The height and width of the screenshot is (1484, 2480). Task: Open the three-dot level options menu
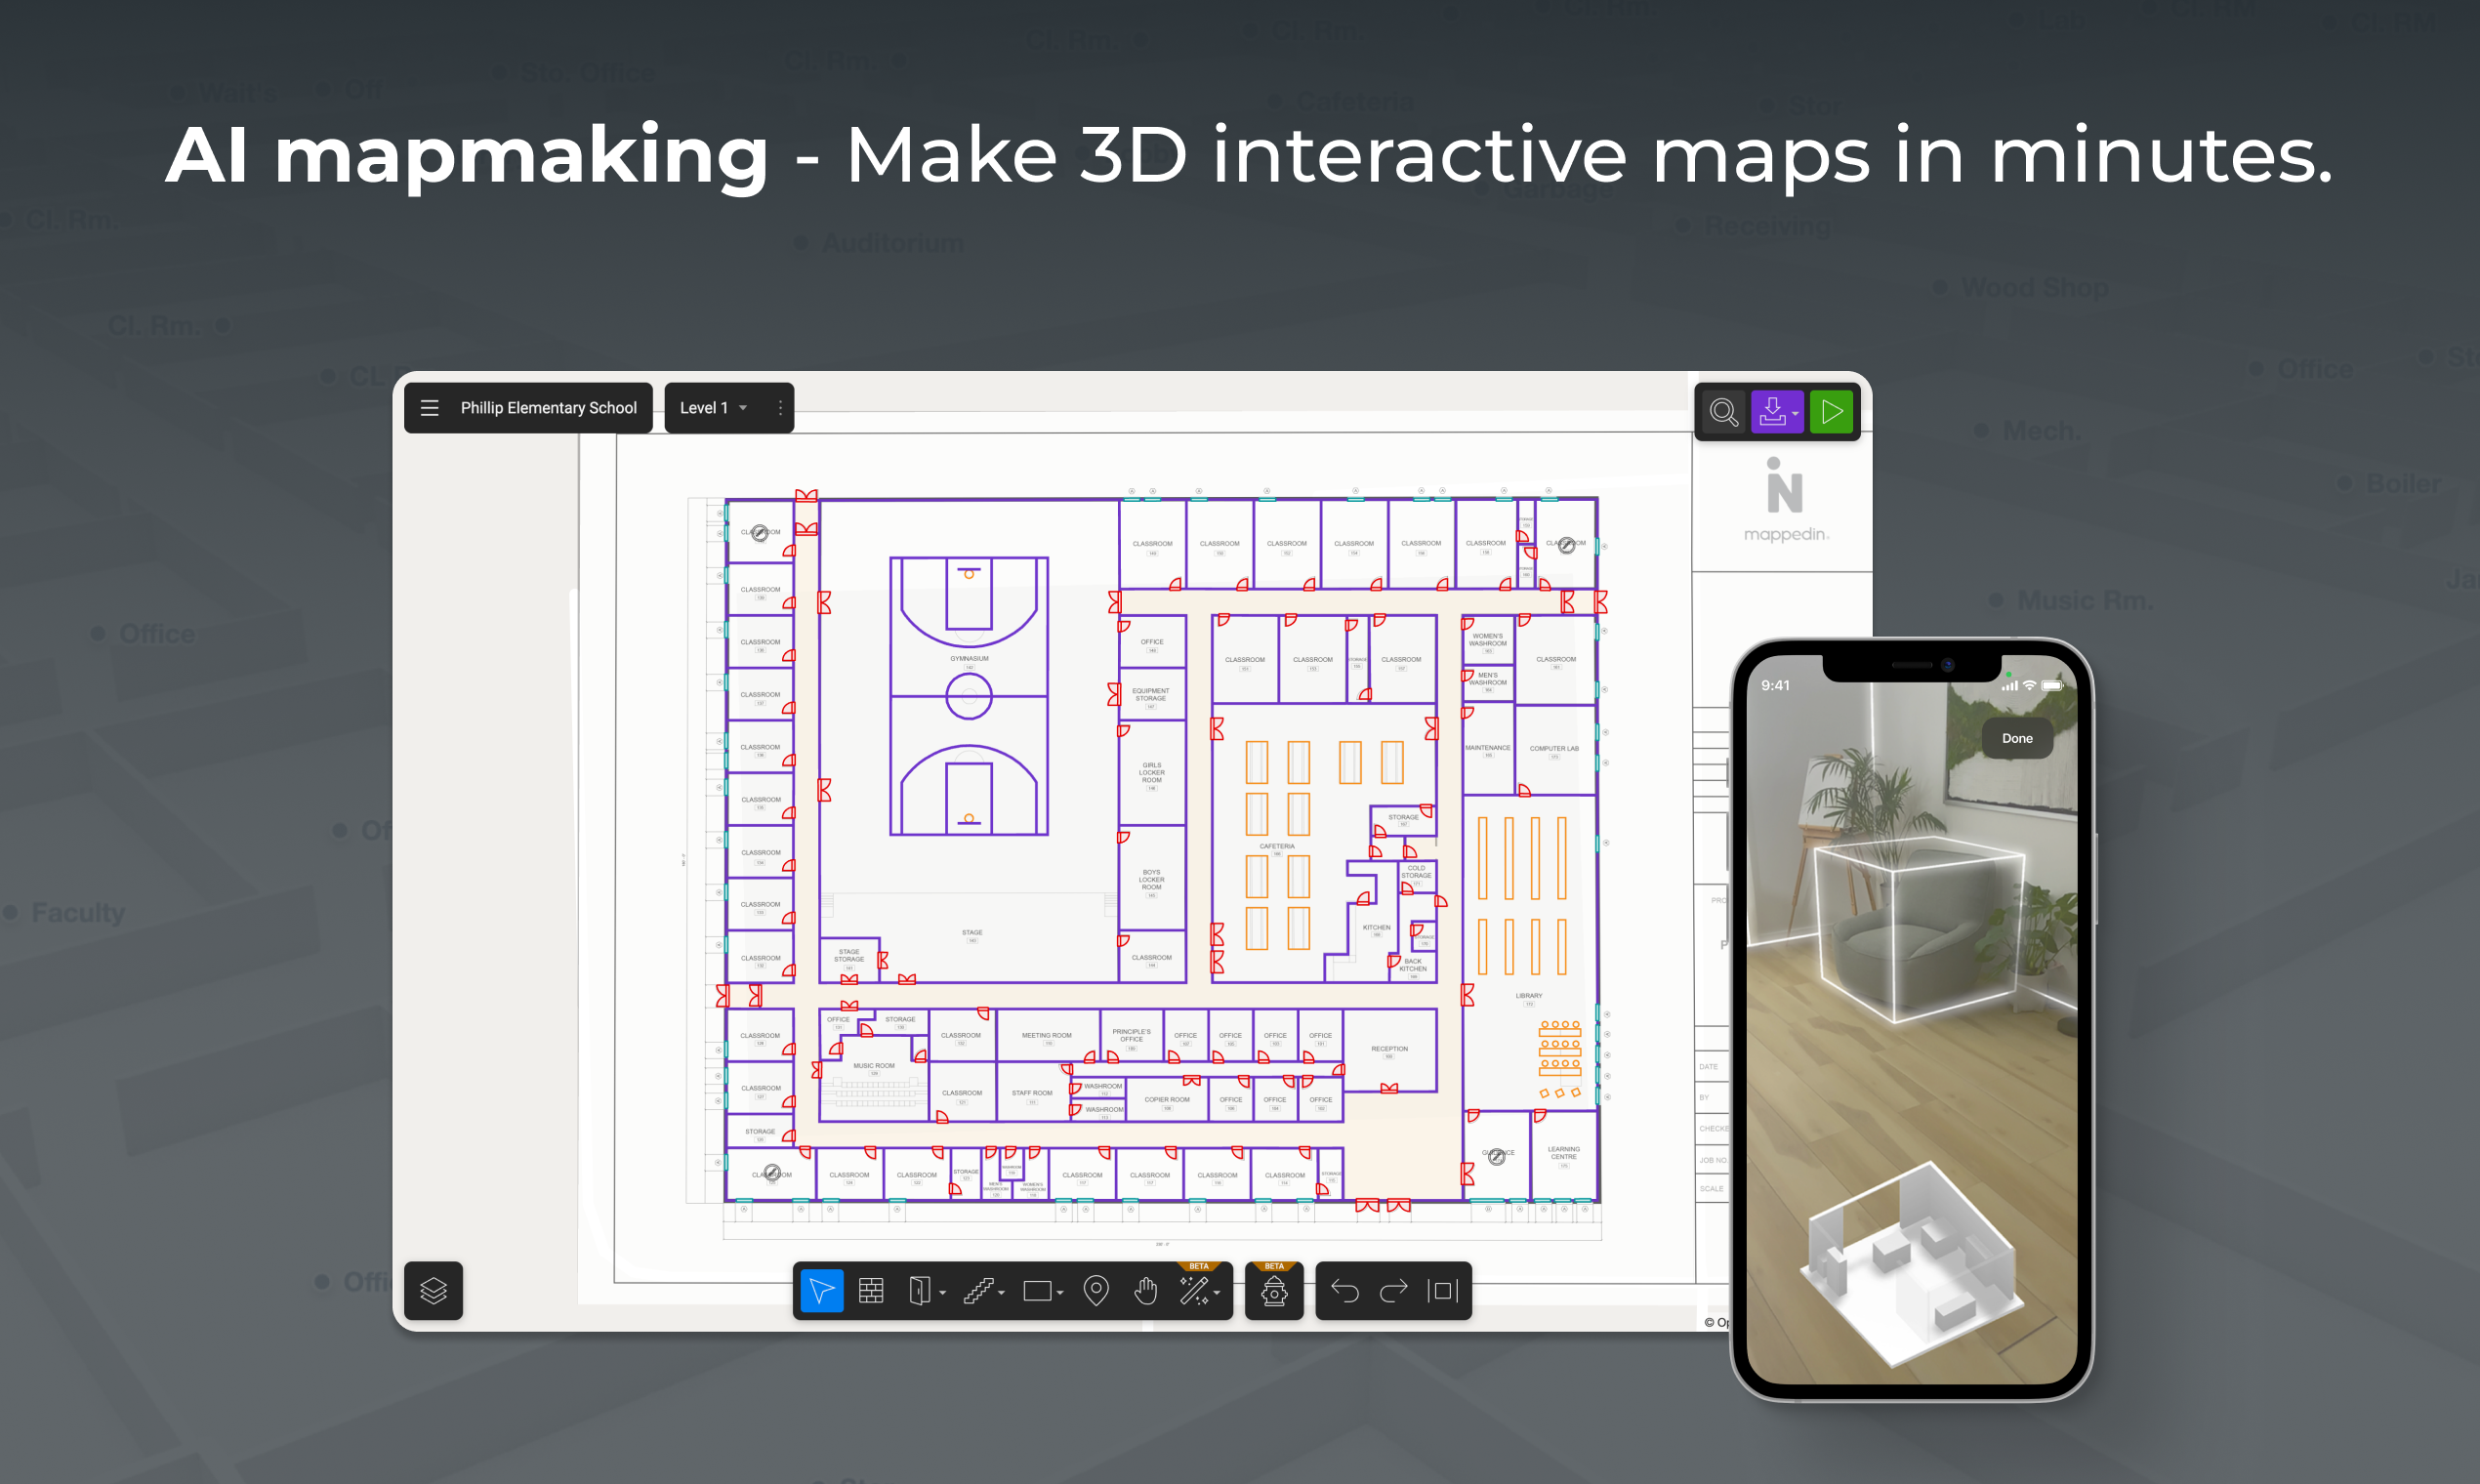click(780, 408)
